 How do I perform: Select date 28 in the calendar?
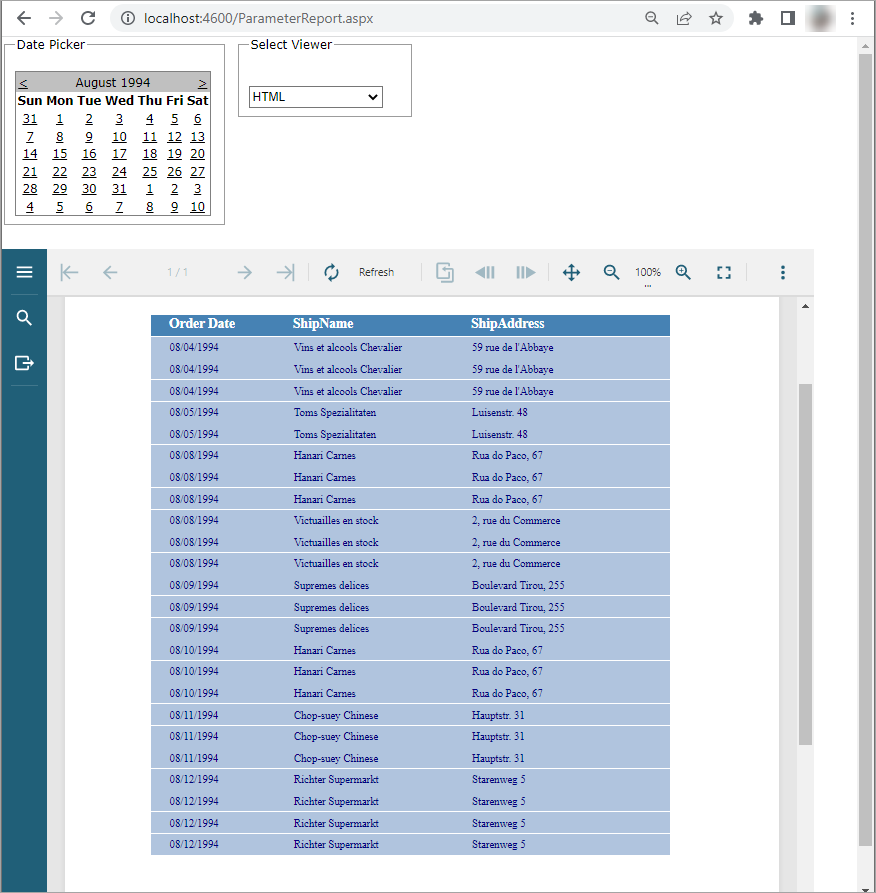(x=30, y=189)
